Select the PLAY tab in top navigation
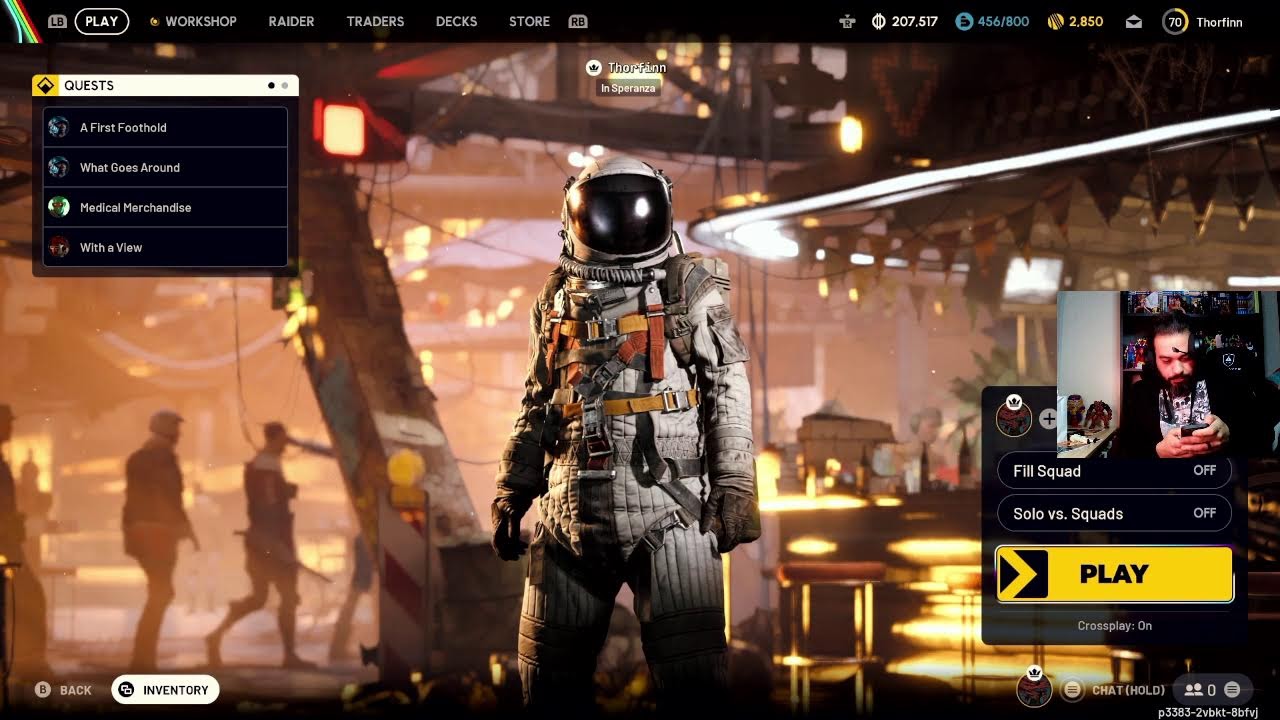This screenshot has height=720, width=1280. tap(102, 21)
